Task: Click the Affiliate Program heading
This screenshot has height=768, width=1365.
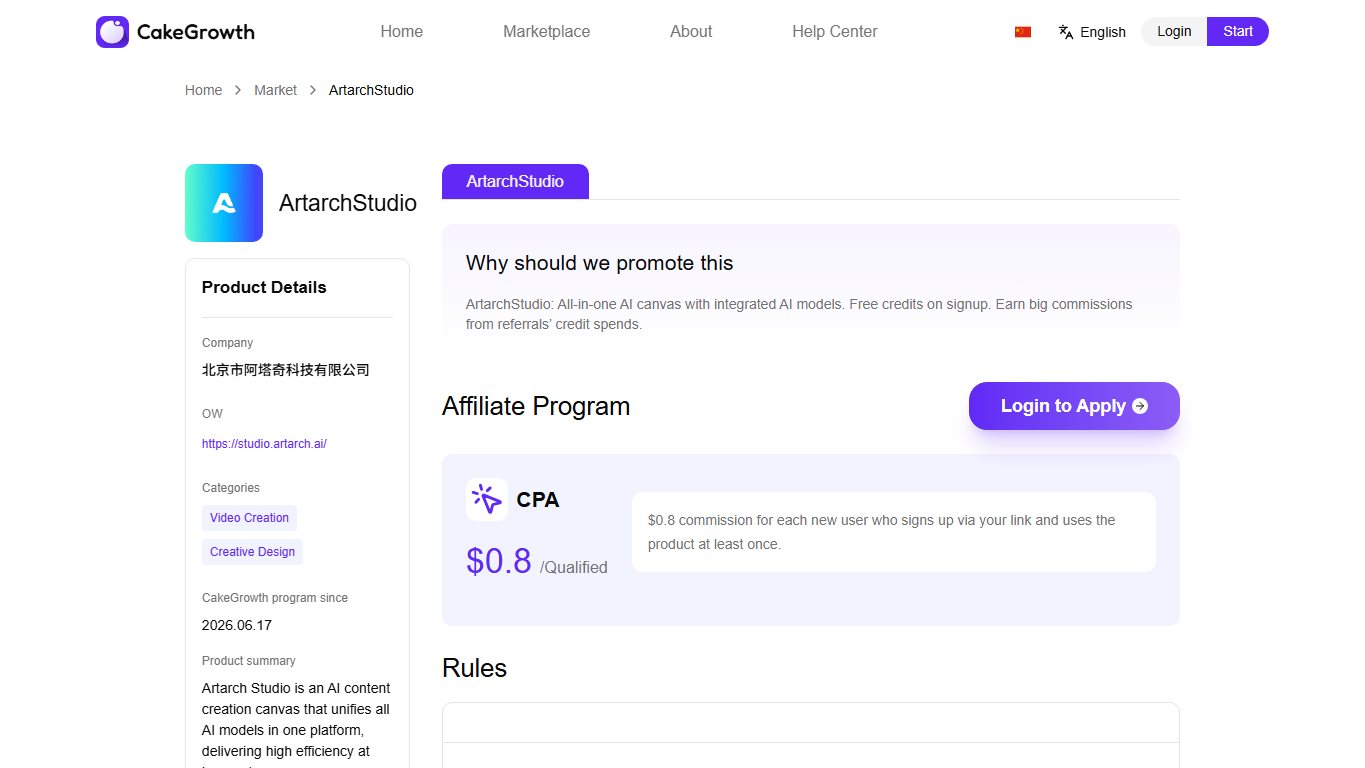Action: pos(536,406)
